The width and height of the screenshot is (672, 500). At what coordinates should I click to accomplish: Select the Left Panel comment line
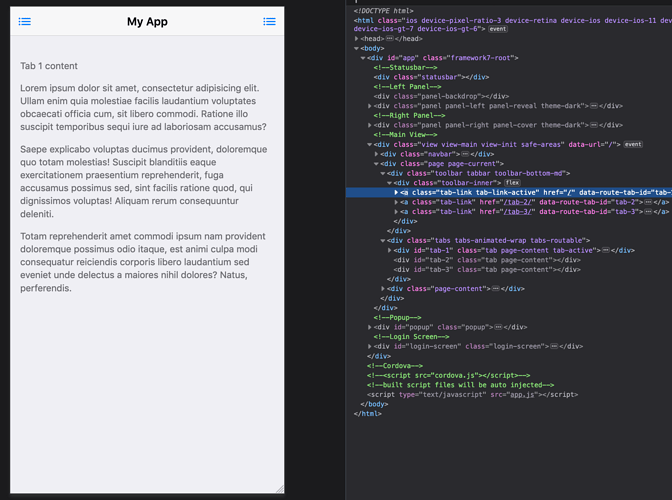407,87
